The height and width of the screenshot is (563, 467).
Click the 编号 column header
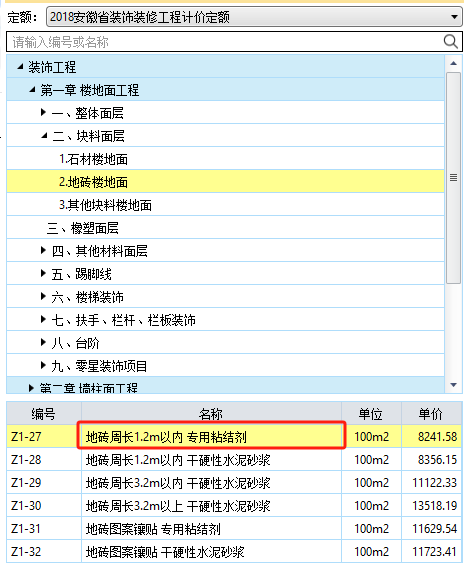tap(43, 414)
